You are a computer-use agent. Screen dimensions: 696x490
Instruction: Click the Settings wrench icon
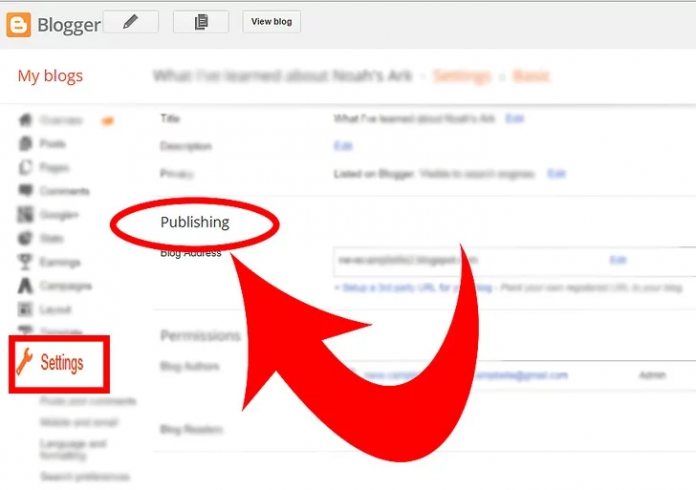tap(25, 363)
